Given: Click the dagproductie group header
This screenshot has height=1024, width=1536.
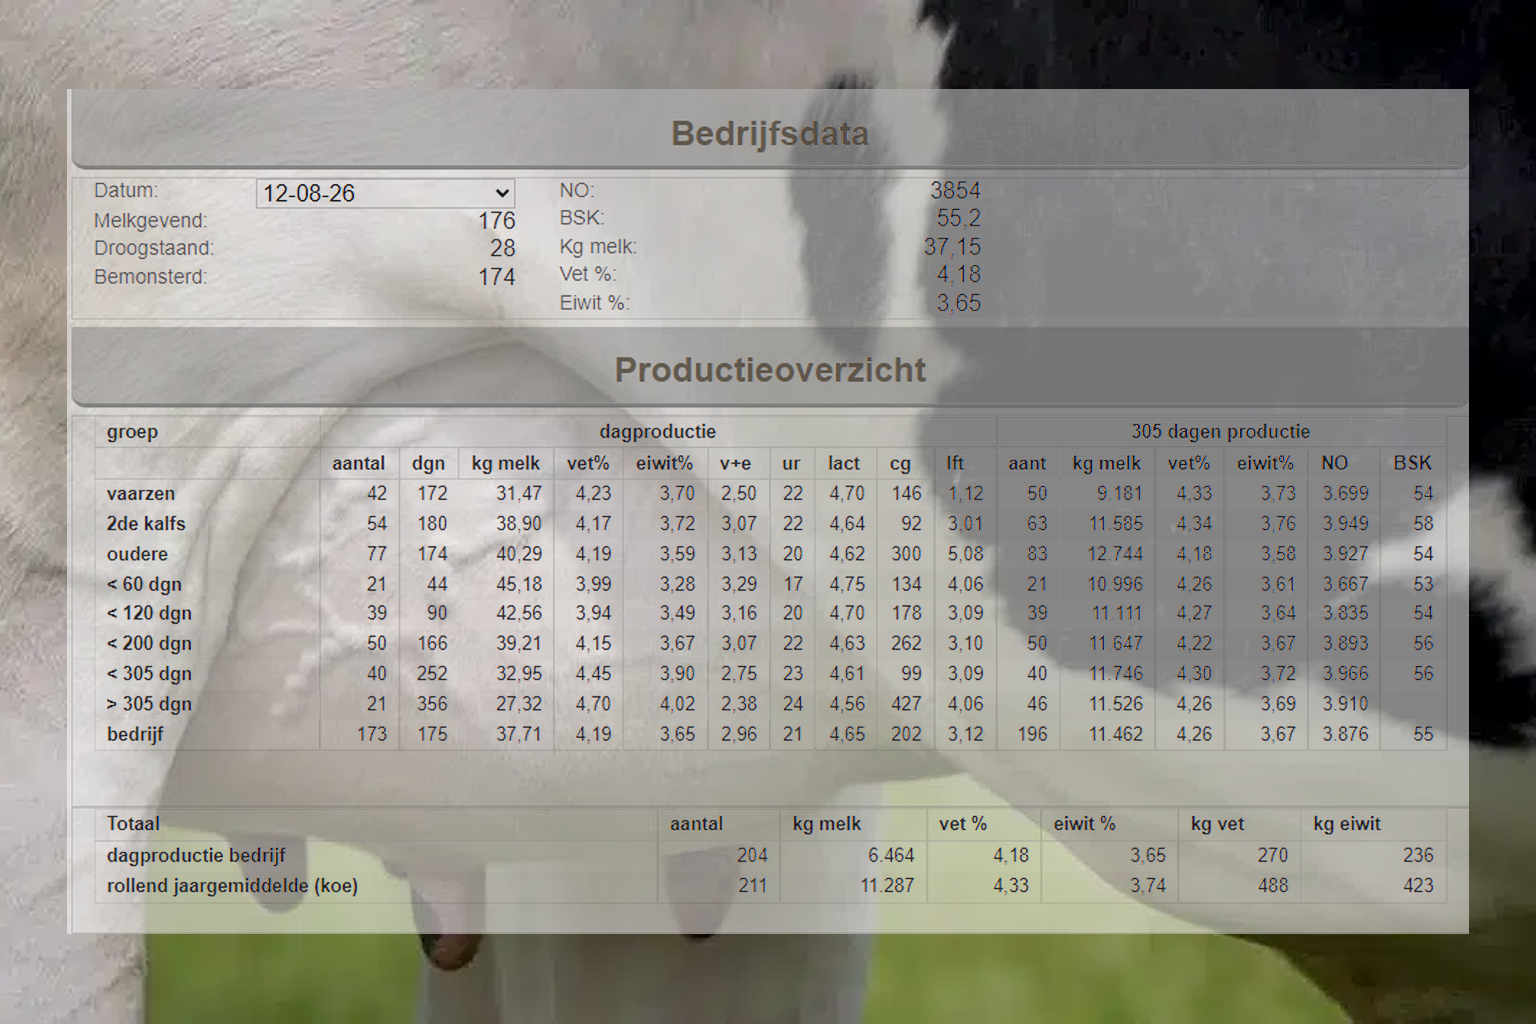Looking at the screenshot, I should coord(657,432).
